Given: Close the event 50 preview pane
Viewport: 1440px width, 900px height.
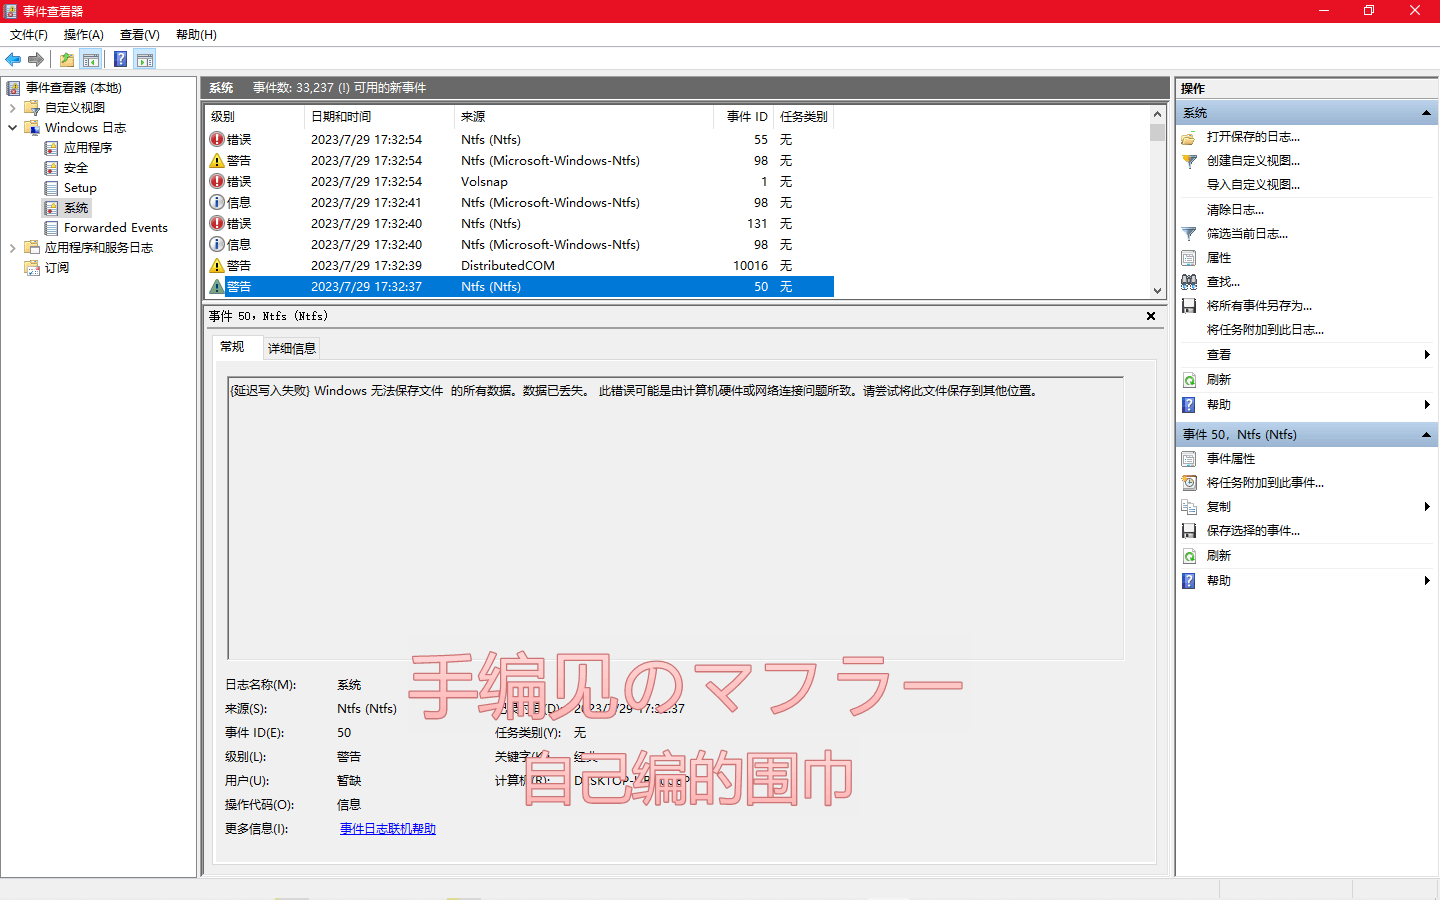Looking at the screenshot, I should [1151, 316].
